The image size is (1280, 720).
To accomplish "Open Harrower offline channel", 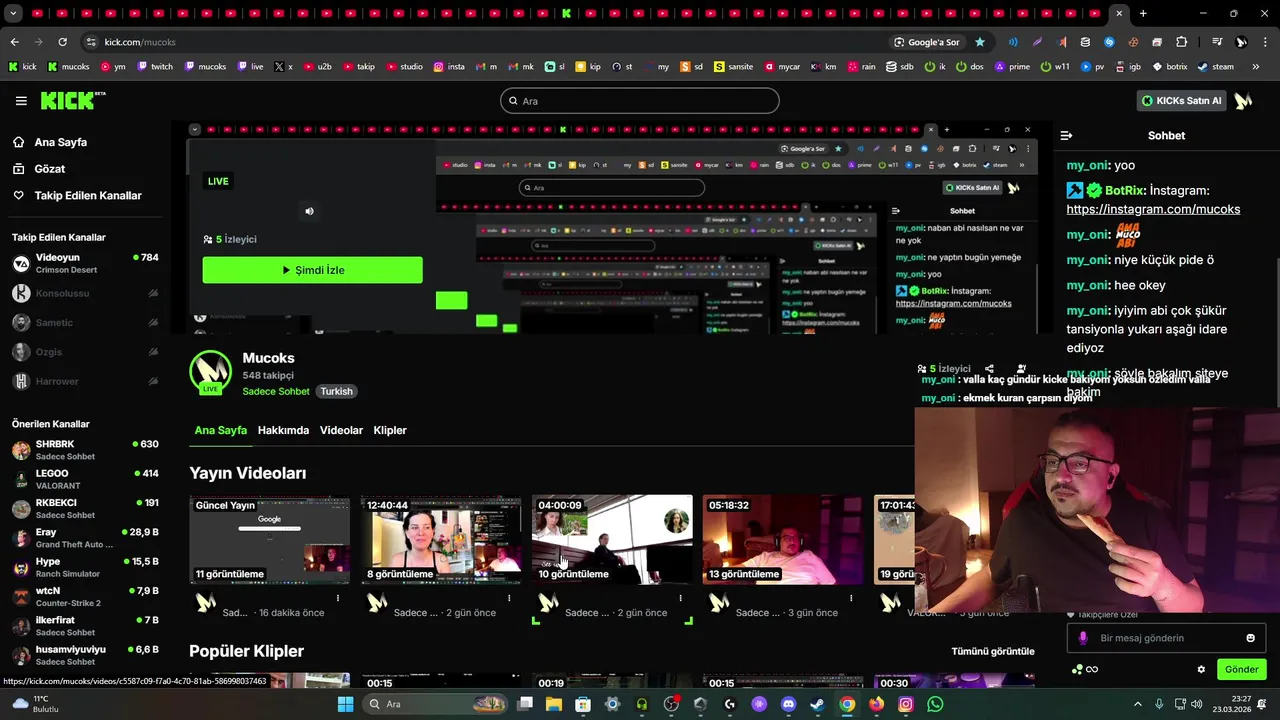I will click(85, 381).
